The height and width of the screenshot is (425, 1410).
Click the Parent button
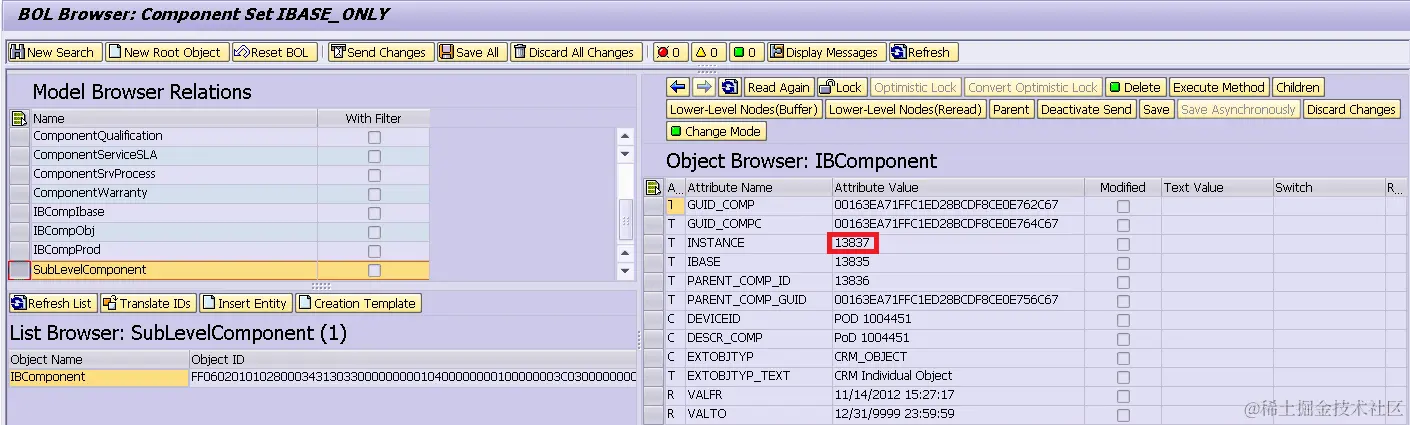(1010, 109)
